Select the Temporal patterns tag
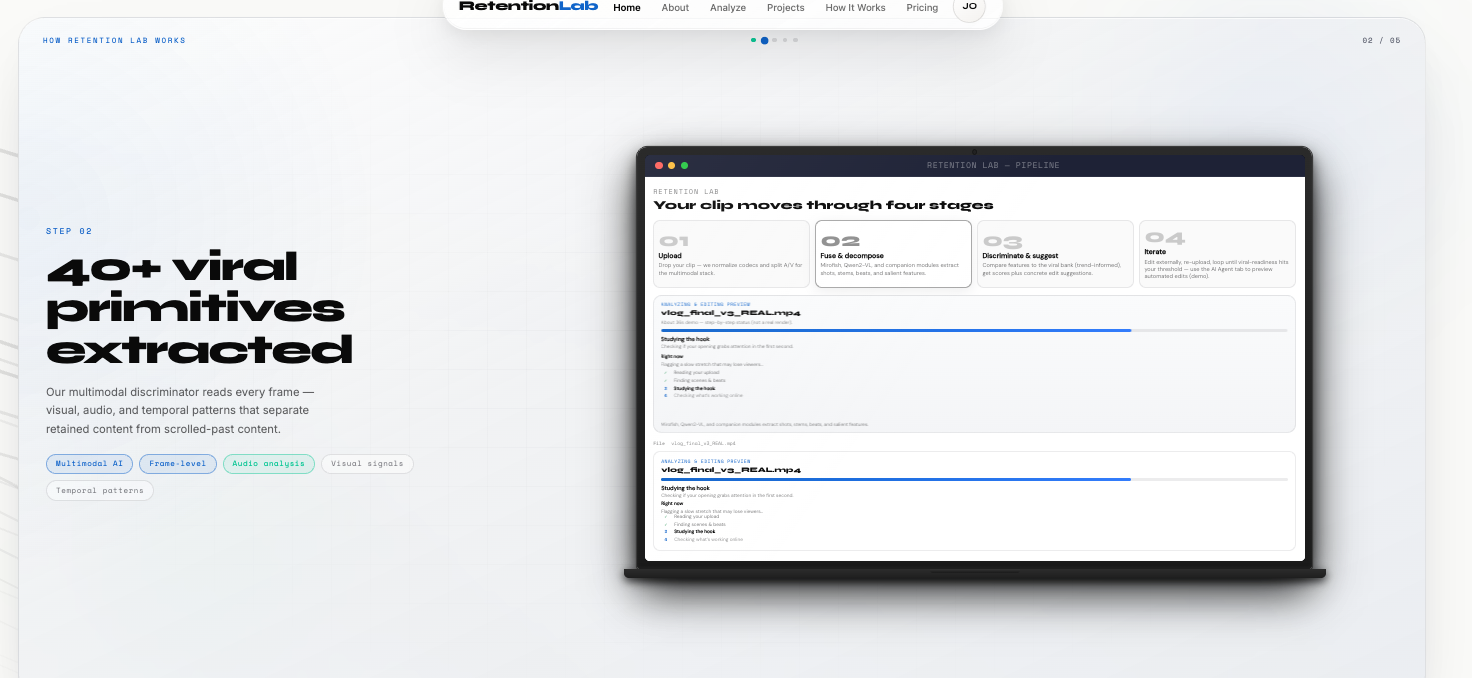Screen dimensions: 1472x678 (x=100, y=490)
